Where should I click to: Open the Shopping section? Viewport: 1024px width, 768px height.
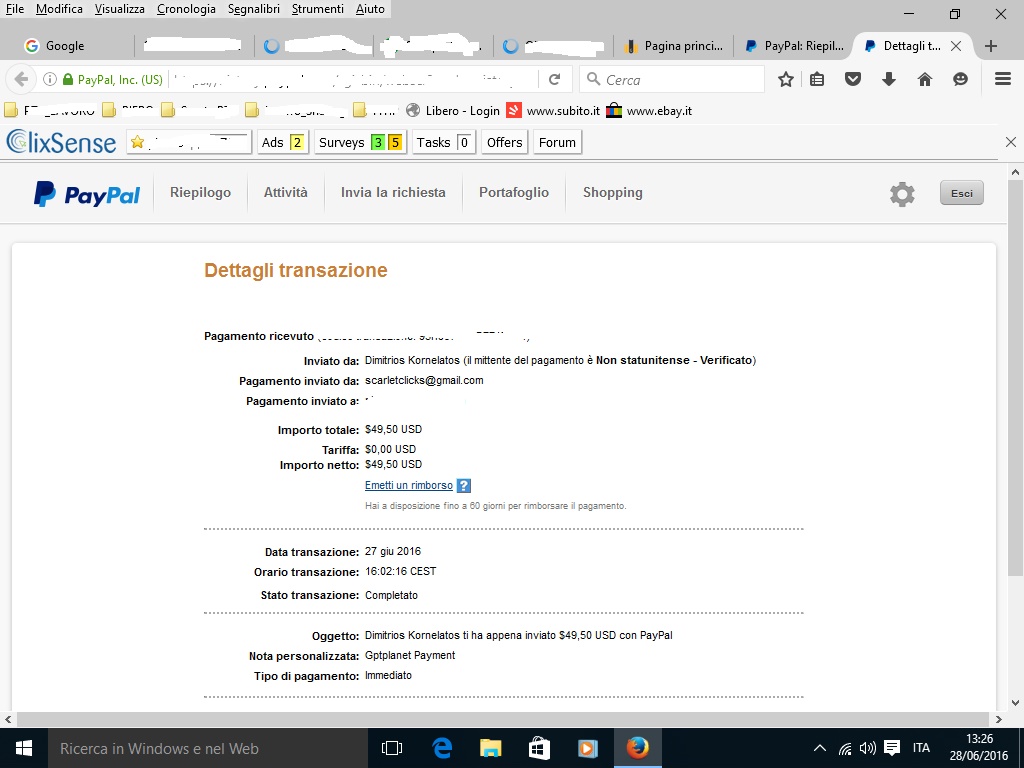tap(613, 193)
